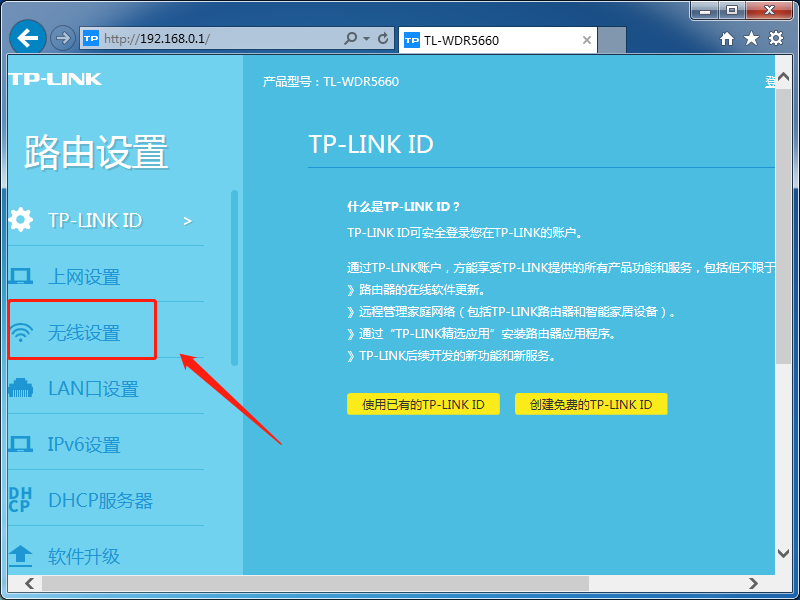Select the TL-WDR5660 browser tab

497,40
